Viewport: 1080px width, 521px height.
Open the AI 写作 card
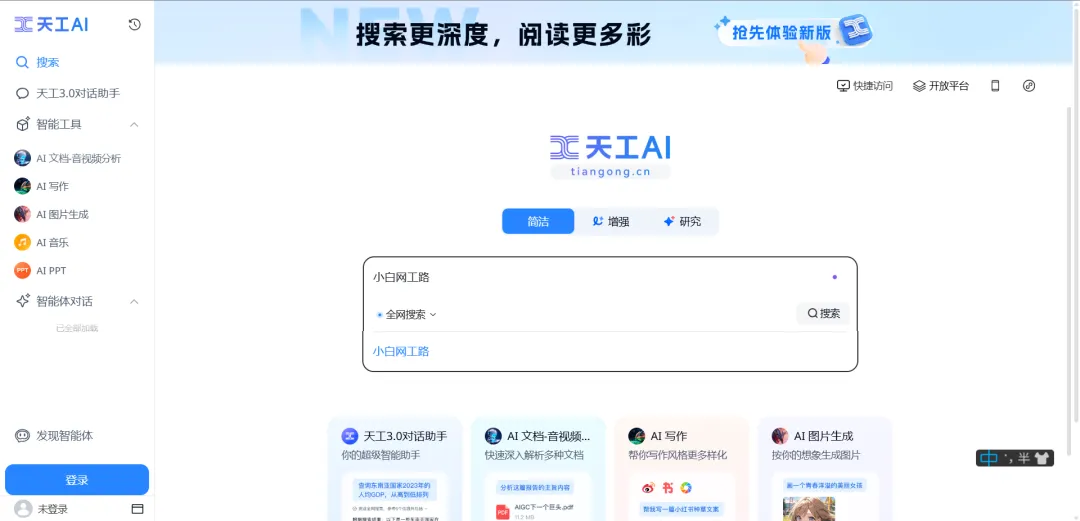click(x=681, y=469)
